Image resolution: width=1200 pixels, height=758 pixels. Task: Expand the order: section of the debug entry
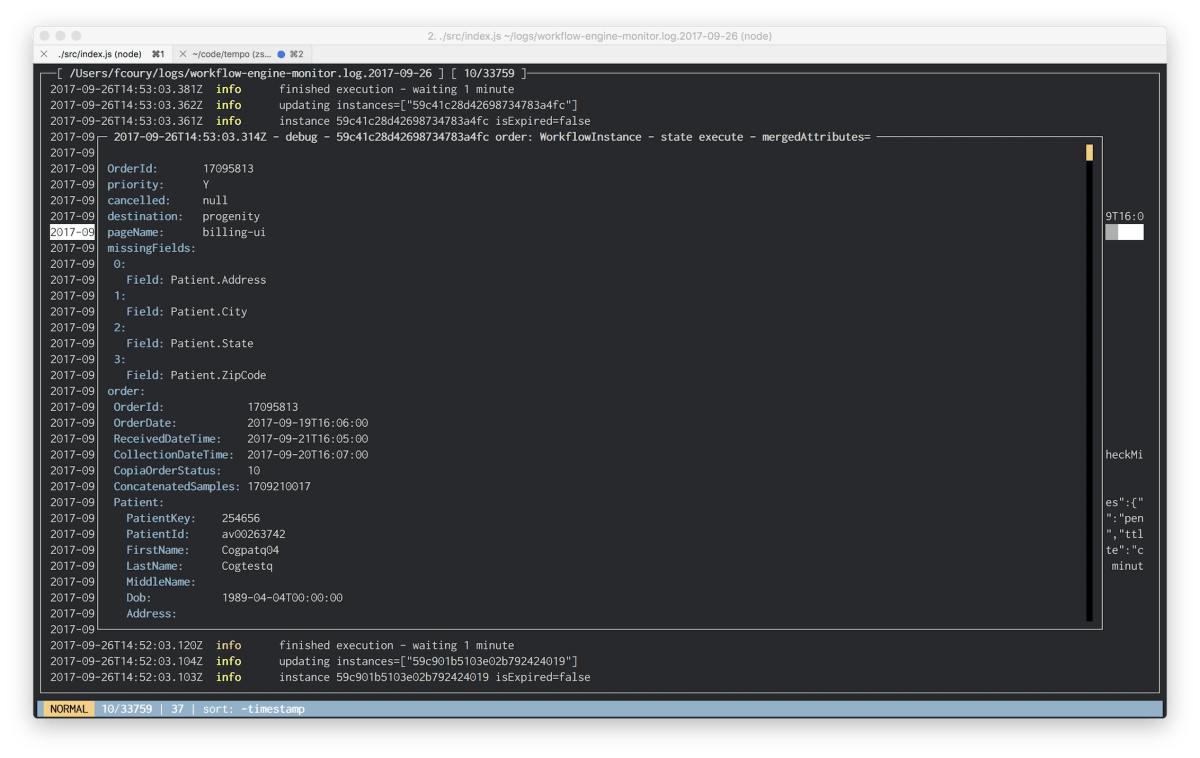[x=125, y=390]
